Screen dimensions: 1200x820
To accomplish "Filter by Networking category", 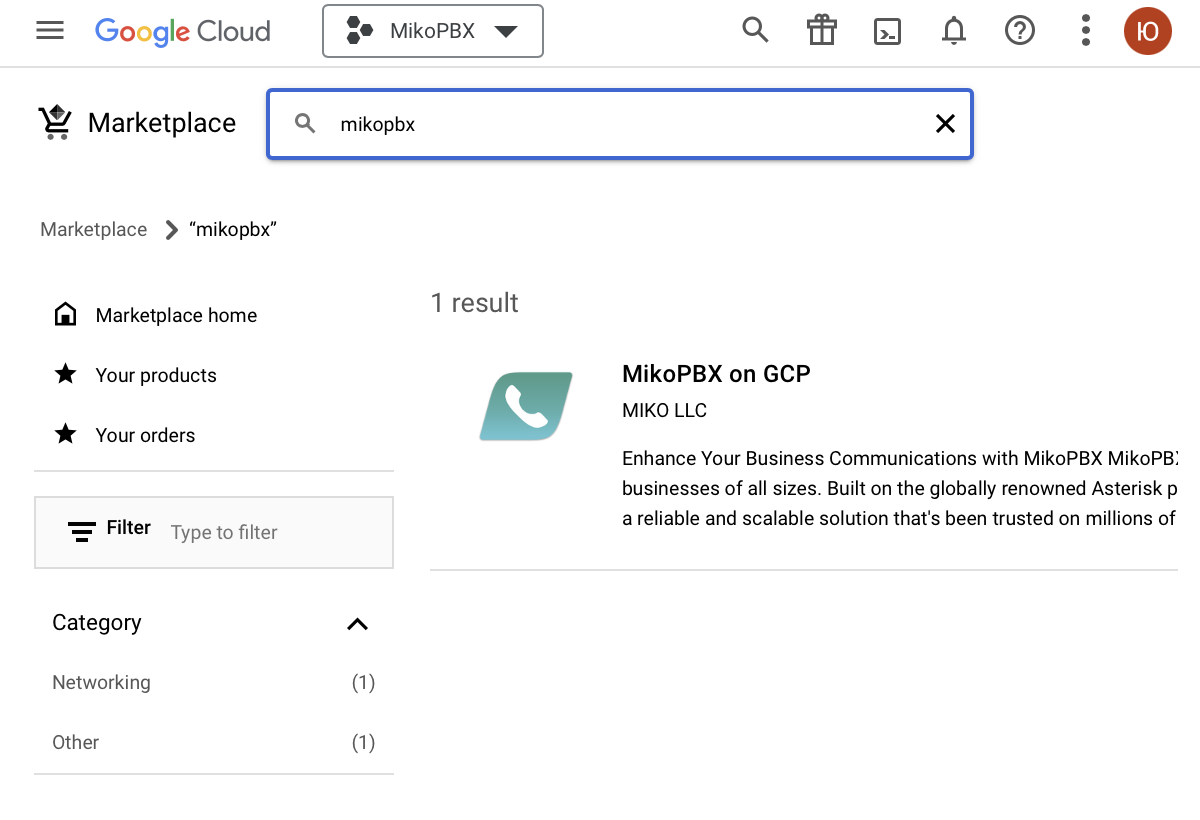I will [x=102, y=683].
